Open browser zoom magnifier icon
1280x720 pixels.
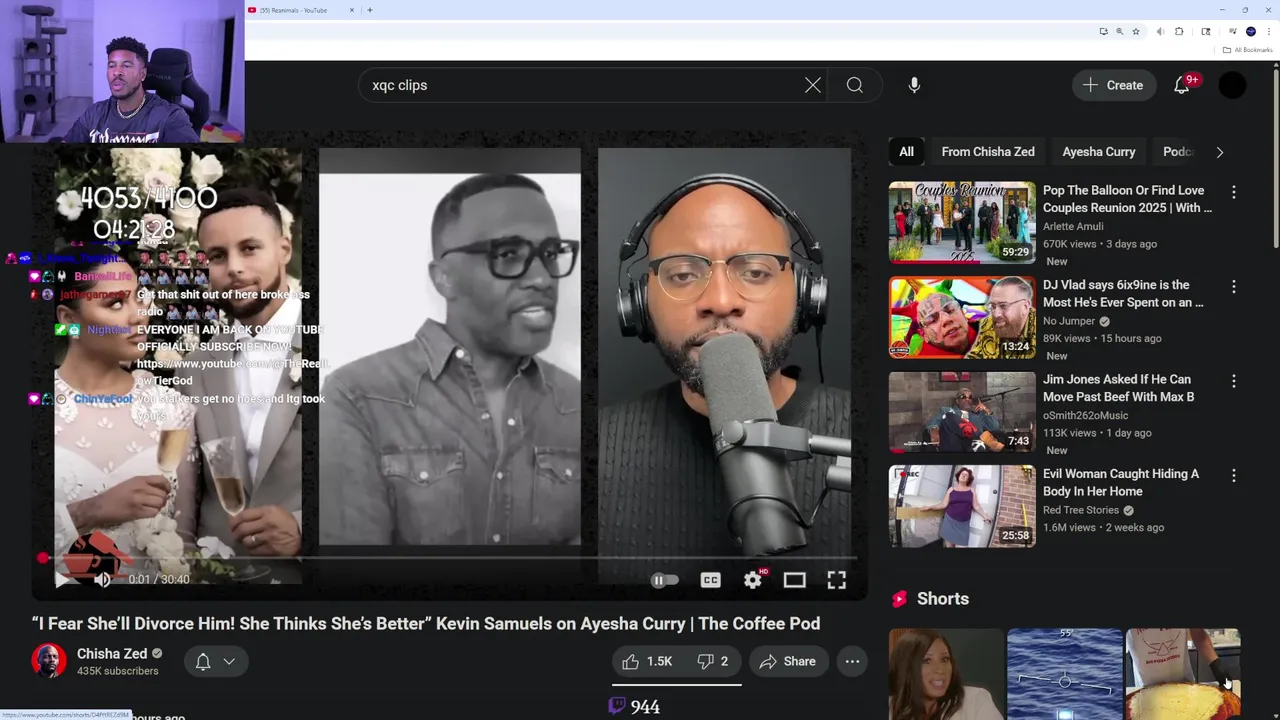1120,32
